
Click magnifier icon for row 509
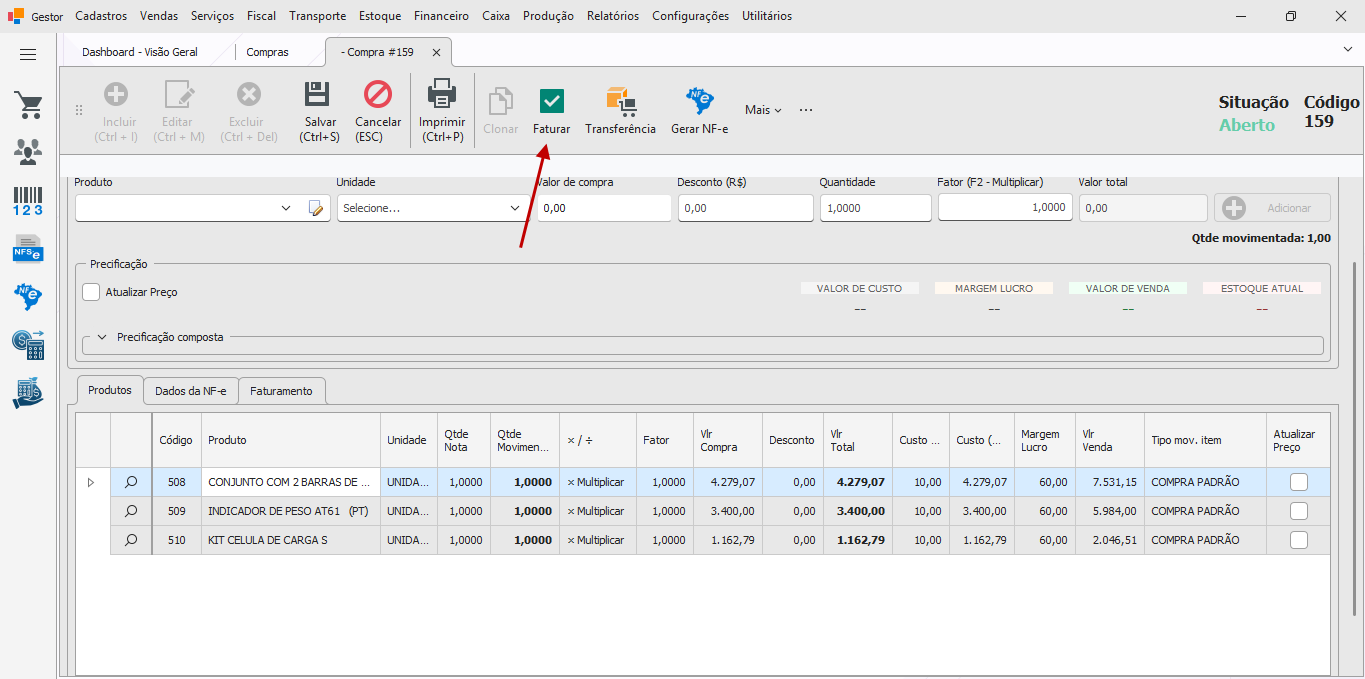(x=131, y=511)
